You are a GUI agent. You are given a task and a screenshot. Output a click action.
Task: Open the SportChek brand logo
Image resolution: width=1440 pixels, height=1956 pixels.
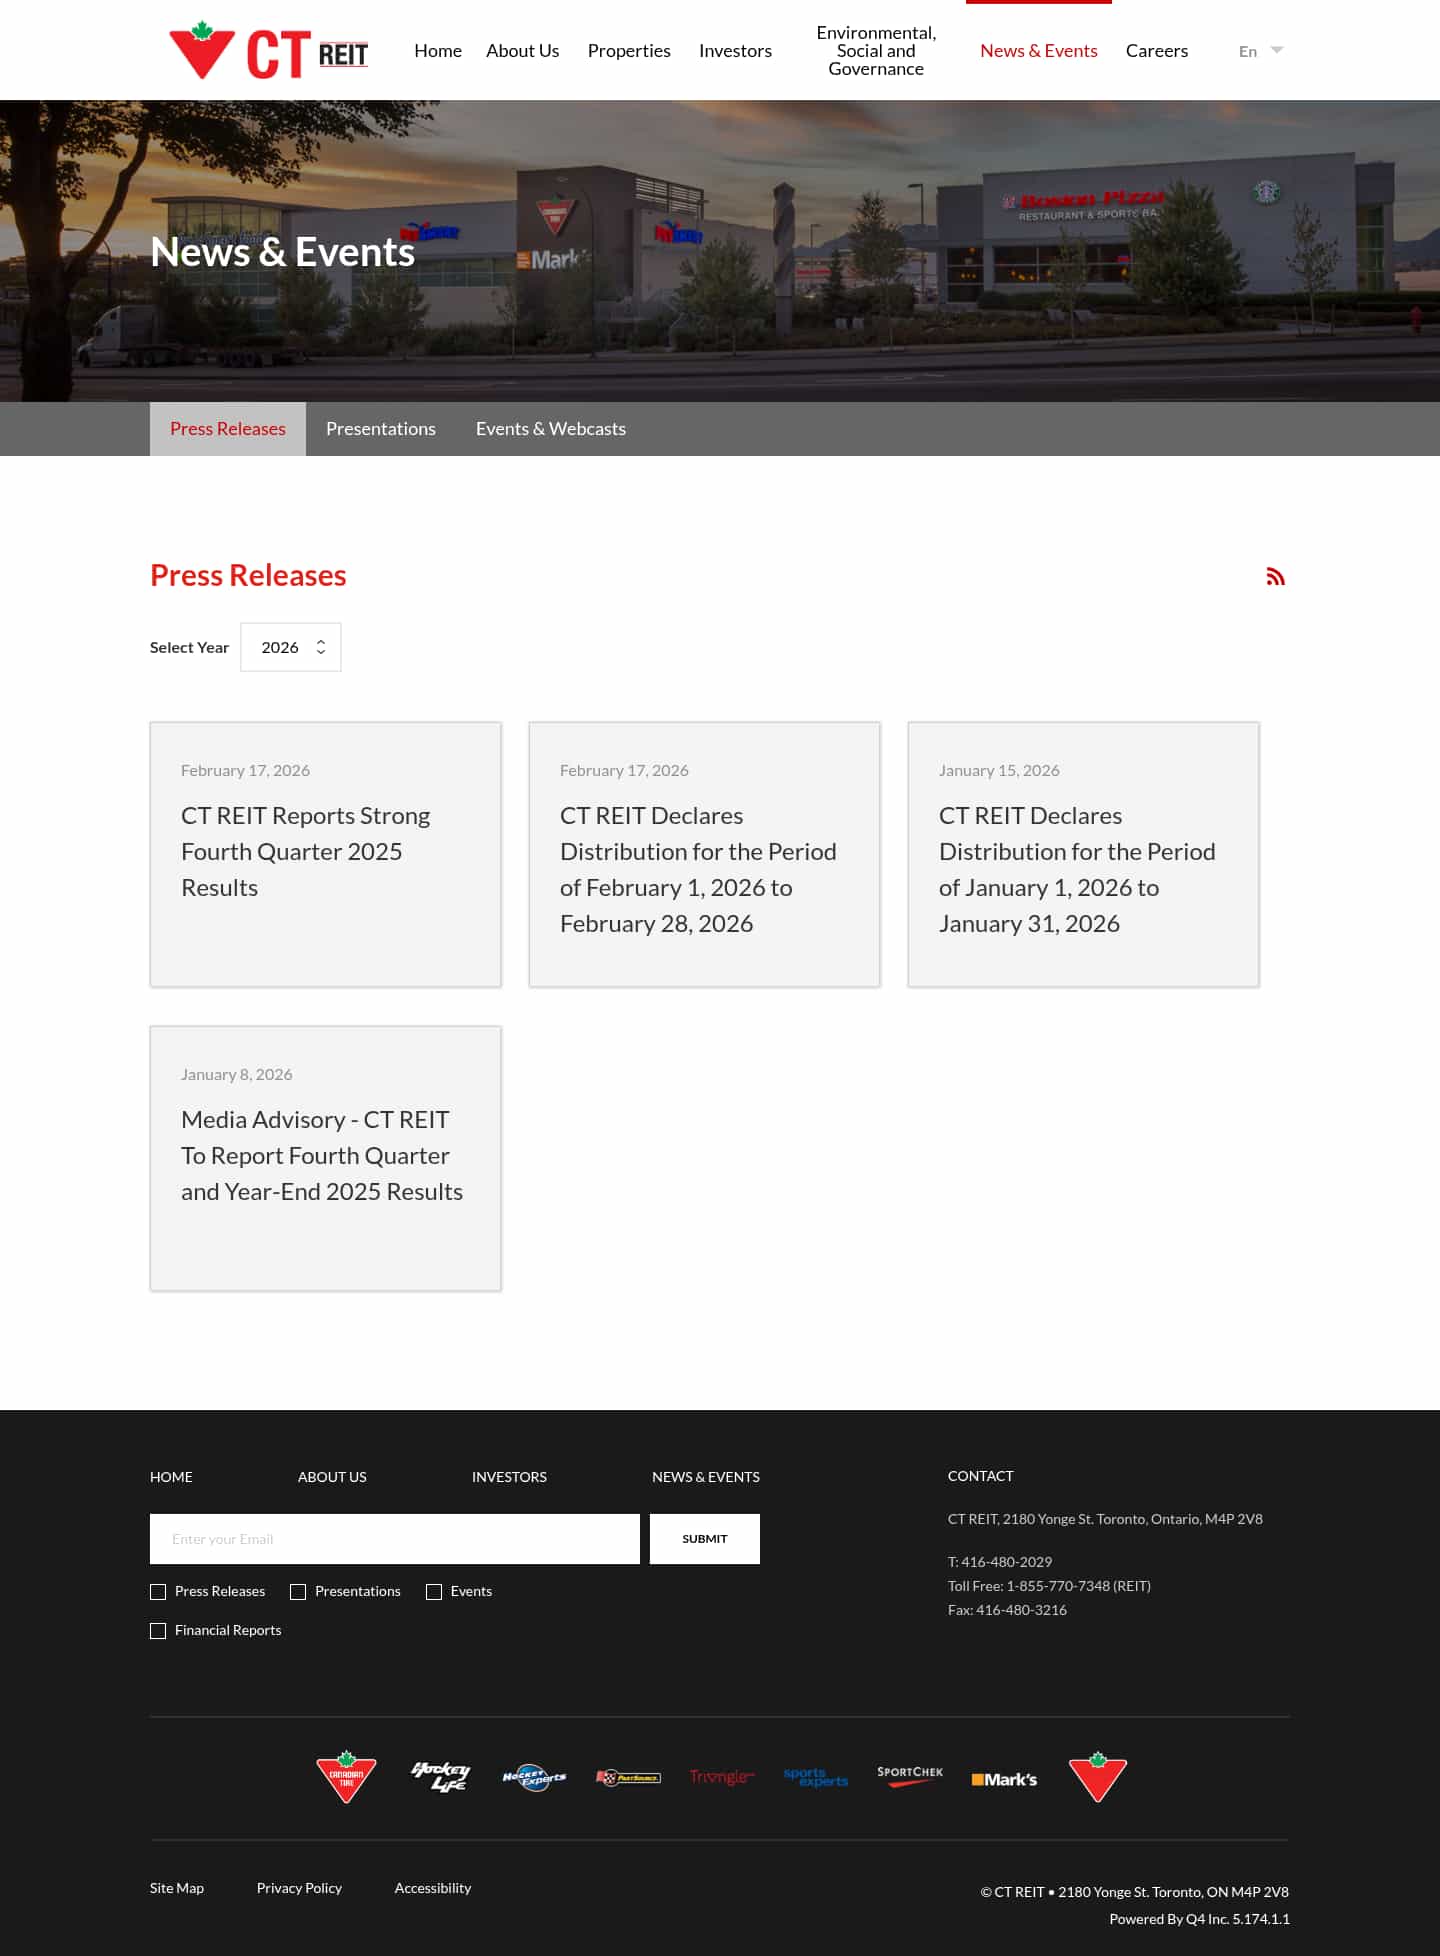(910, 1776)
